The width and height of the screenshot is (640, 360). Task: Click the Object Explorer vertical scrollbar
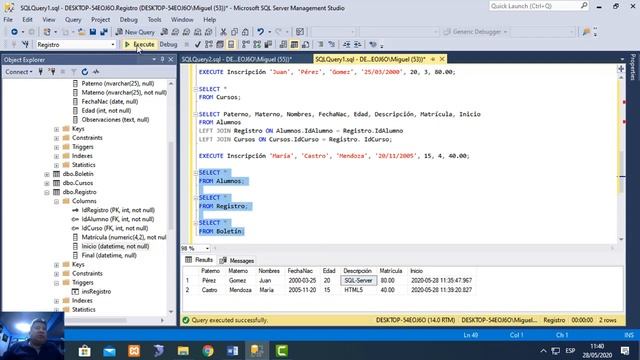click(x=171, y=197)
